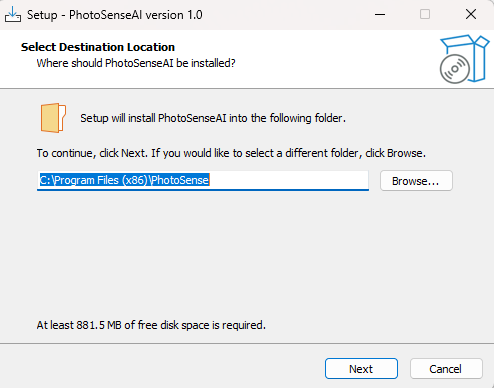Screen dimensions: 494x388
Task: Click the grayed-out maximize button
Action: pyautogui.click(x=425, y=15)
